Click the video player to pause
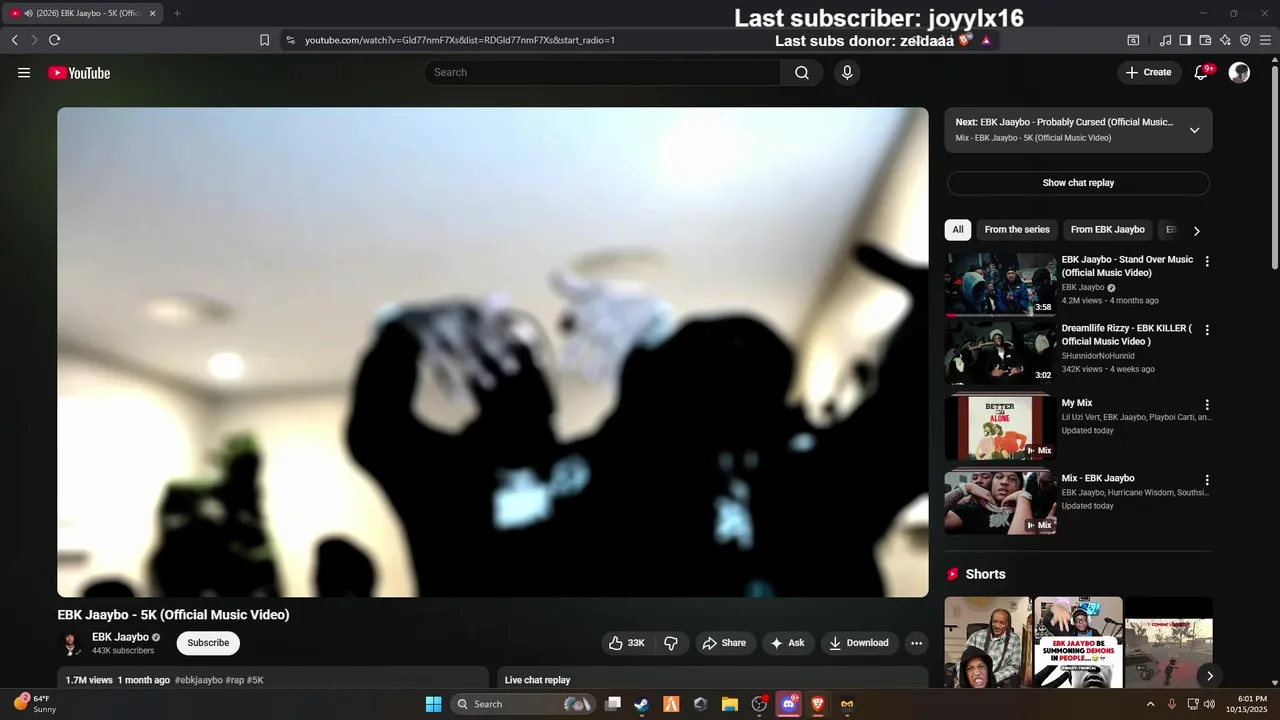The width and height of the screenshot is (1280, 720). tap(492, 352)
